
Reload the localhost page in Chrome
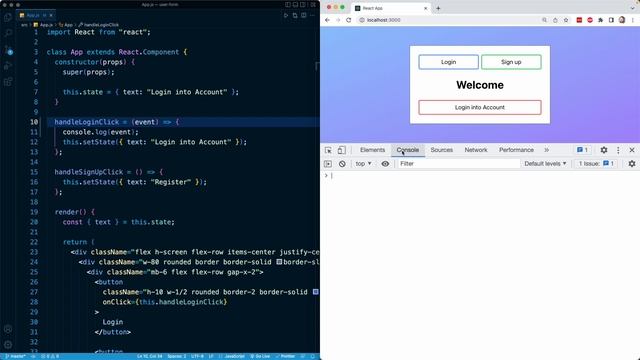[349, 20]
